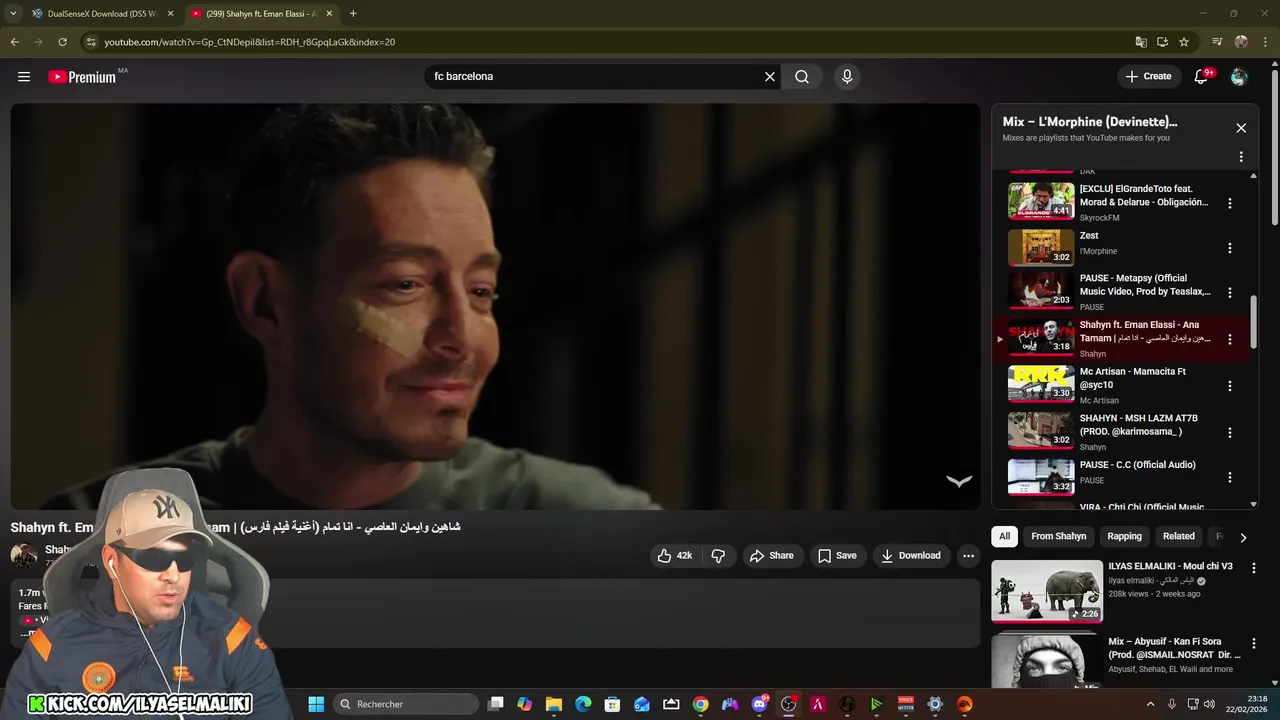Close the DualSenseX Download tab
Screen dimensions: 1280x720
[x=170, y=14]
